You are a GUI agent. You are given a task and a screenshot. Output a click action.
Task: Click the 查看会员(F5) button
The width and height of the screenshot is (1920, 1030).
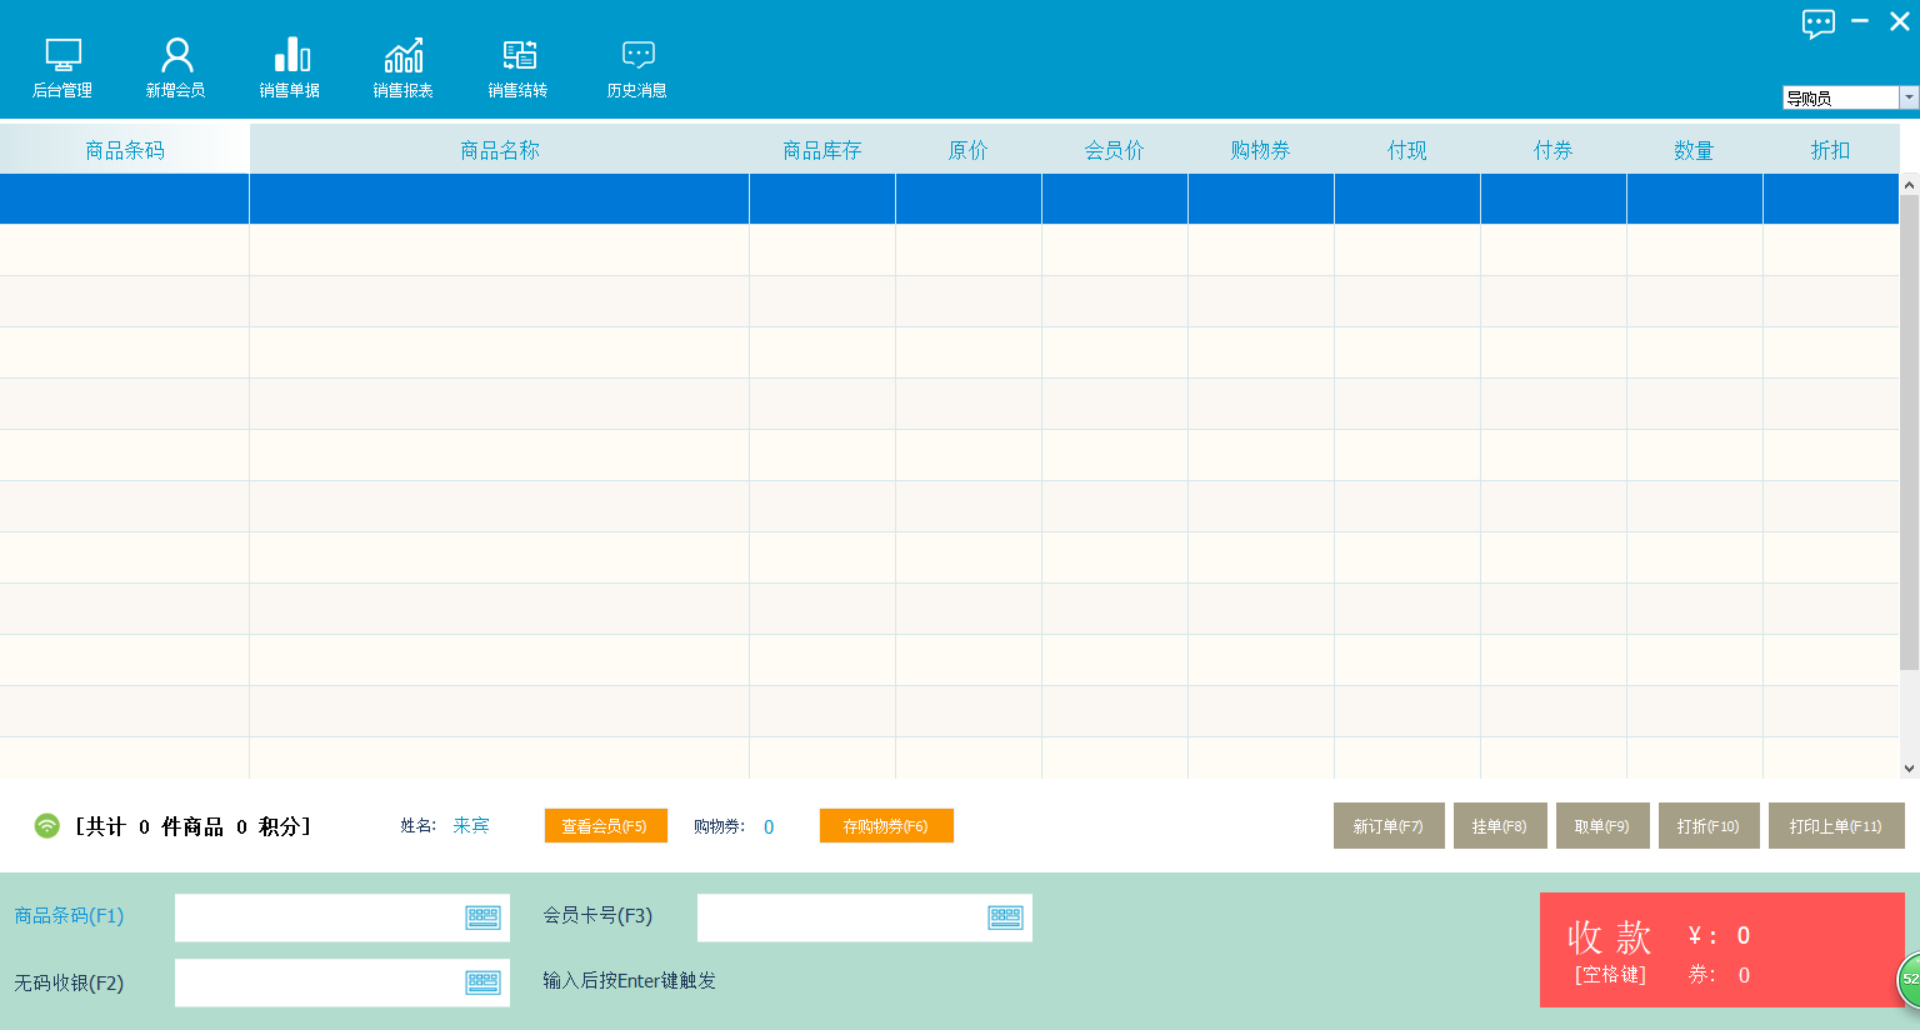pos(605,826)
